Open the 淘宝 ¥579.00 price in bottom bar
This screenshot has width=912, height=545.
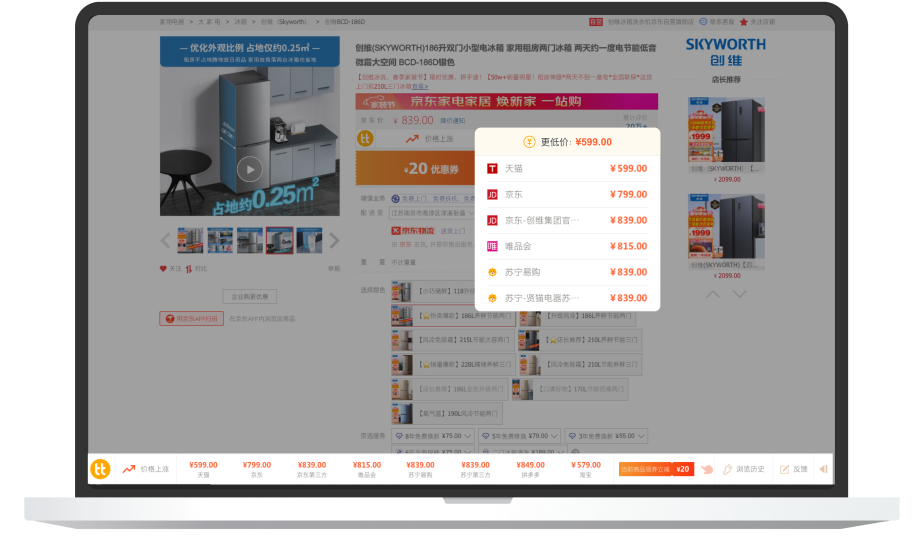(585, 469)
